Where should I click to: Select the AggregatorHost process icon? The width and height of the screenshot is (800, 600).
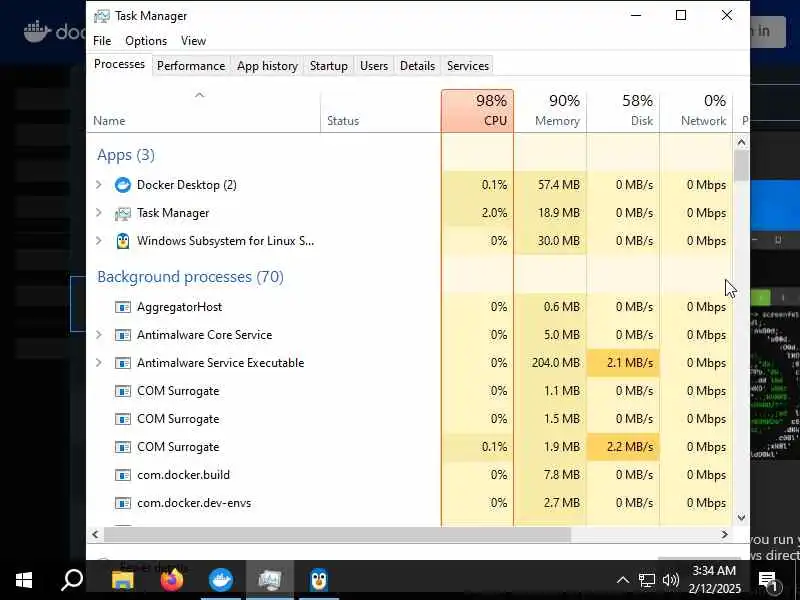tap(122, 307)
